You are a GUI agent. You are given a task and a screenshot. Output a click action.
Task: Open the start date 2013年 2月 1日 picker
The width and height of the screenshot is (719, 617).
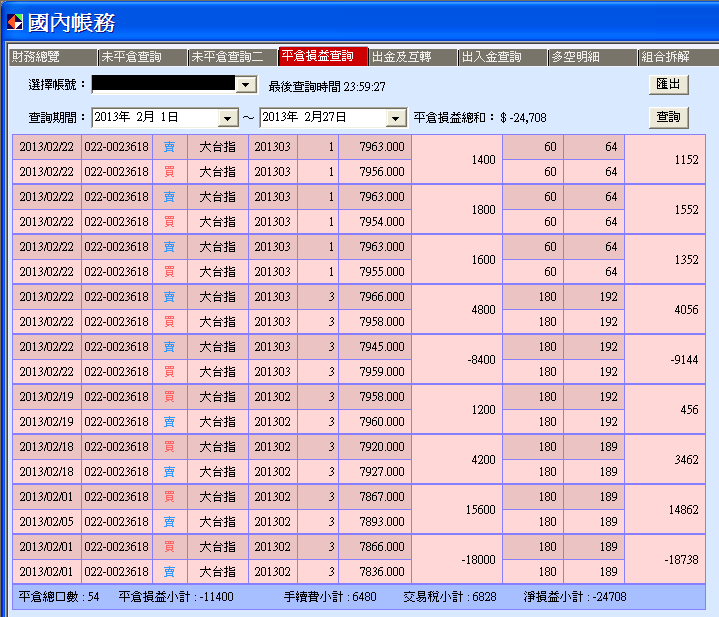click(x=227, y=118)
